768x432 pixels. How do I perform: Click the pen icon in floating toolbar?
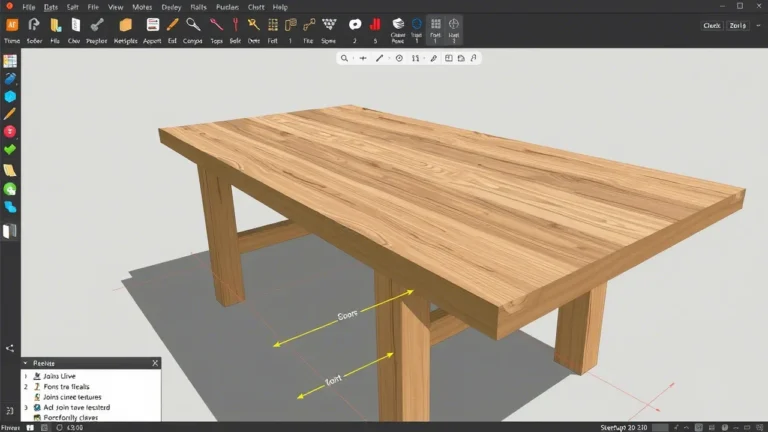433,58
